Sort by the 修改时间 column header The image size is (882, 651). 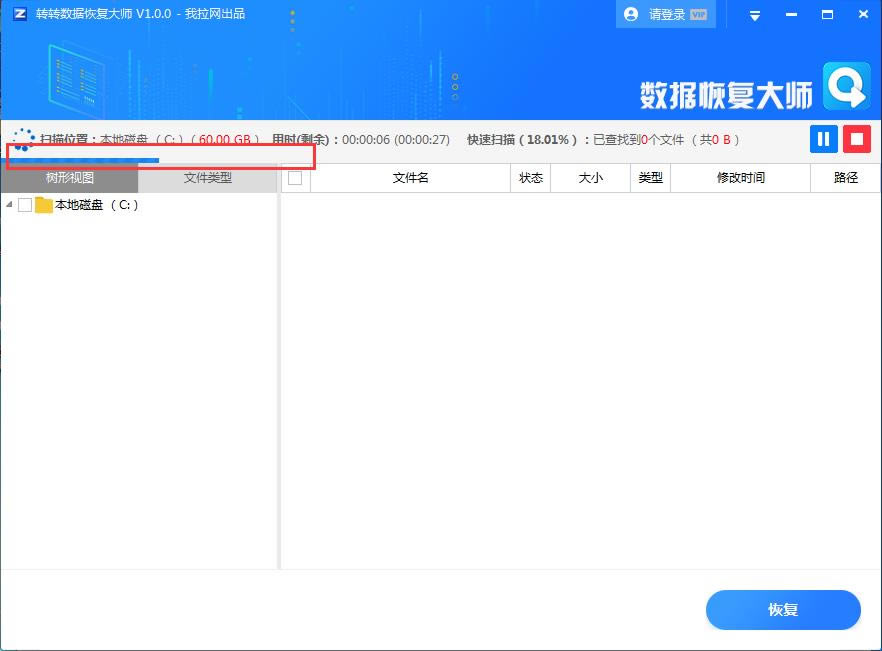[x=740, y=178]
